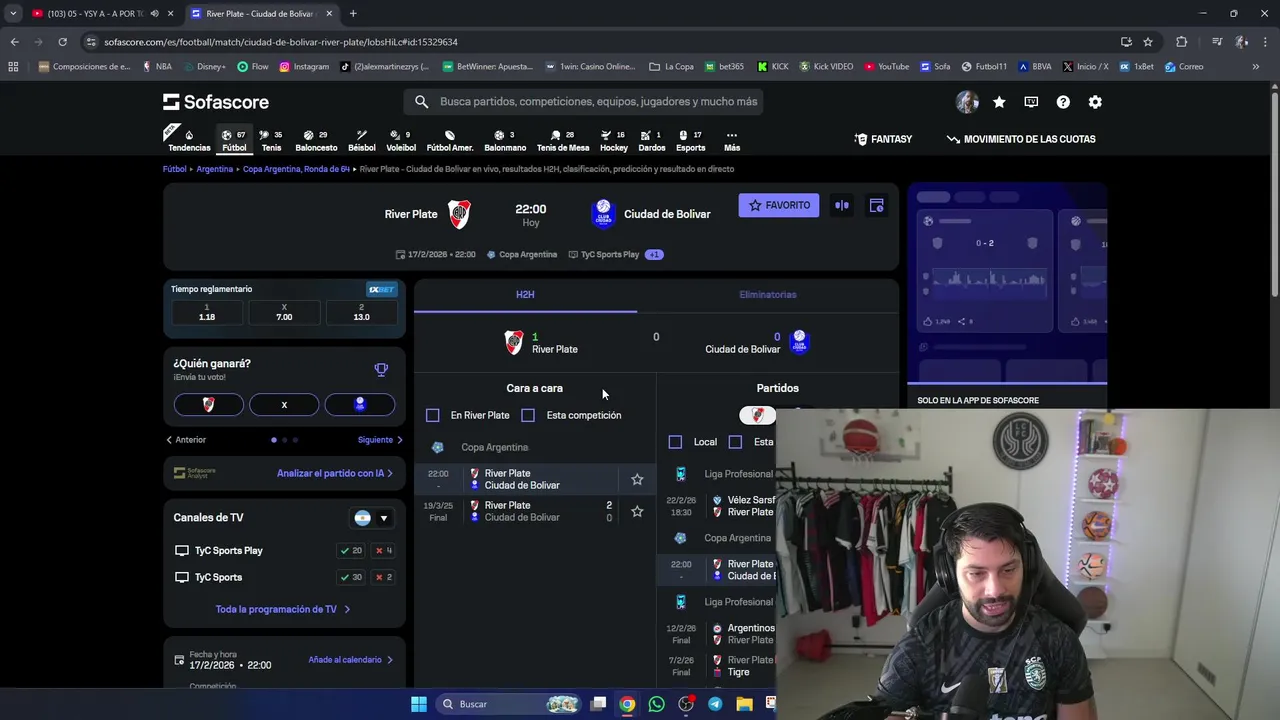Open 'Copa Argentina, Ronda de 64' breadcrumb

pos(296,169)
